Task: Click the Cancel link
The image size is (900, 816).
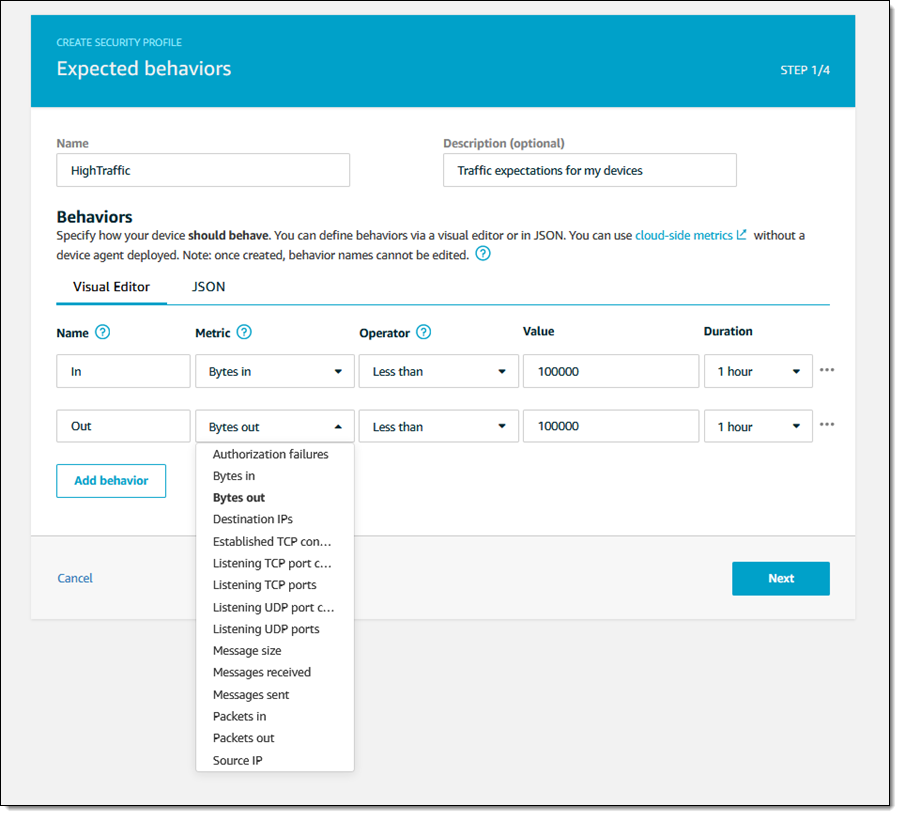Action: (x=75, y=578)
